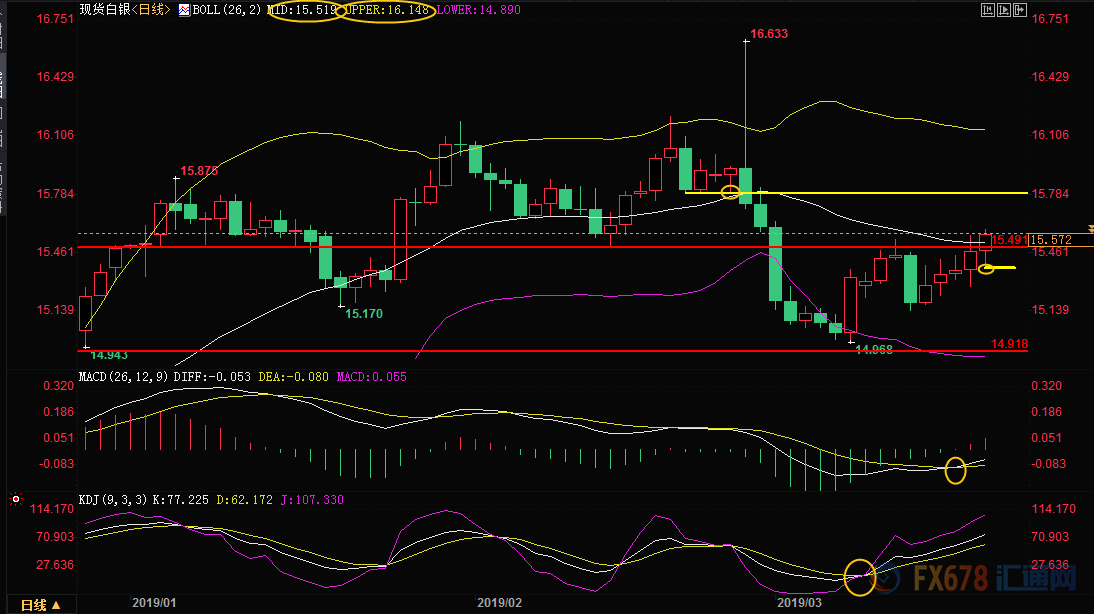
Task: Click the yellow circle on KDJ crossover
Action: pos(860,576)
